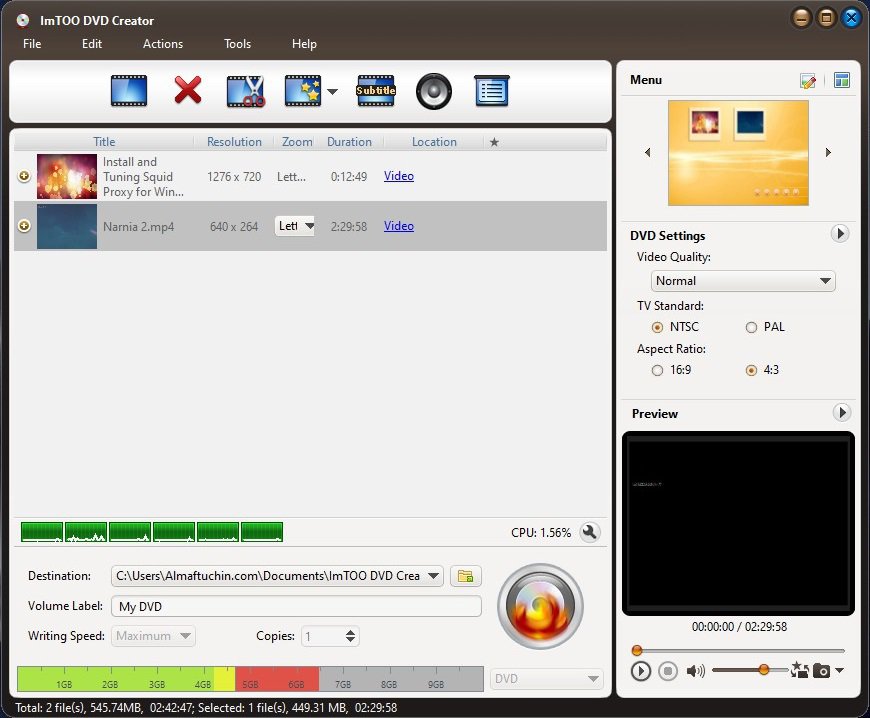This screenshot has width=870, height=718.
Task: Open the Tools menu
Action: click(237, 44)
